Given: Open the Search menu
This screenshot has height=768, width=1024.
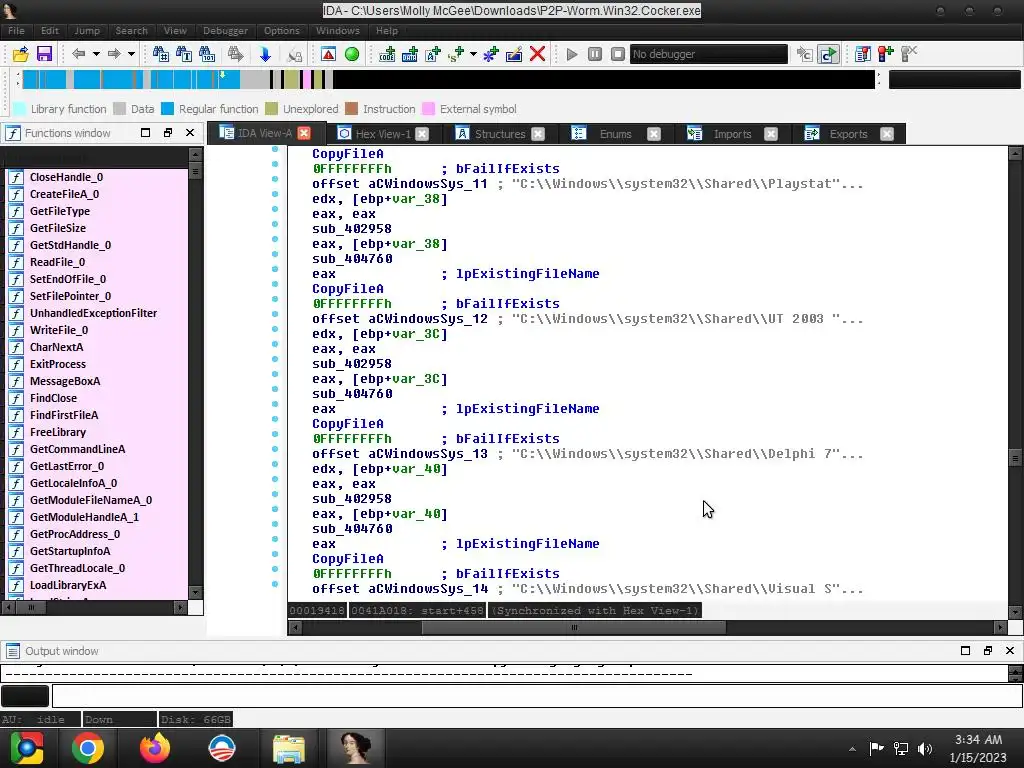Looking at the screenshot, I should point(131,31).
